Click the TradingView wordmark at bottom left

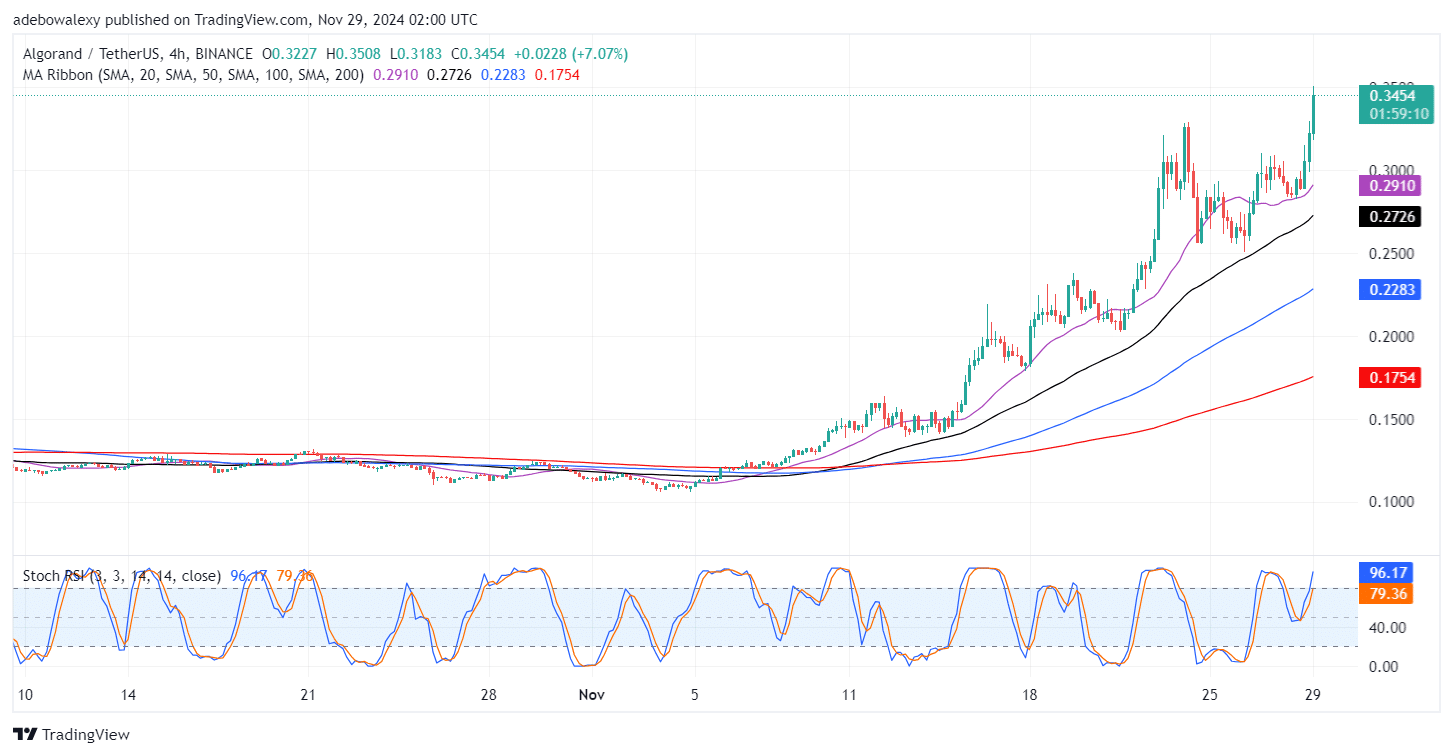point(86,734)
